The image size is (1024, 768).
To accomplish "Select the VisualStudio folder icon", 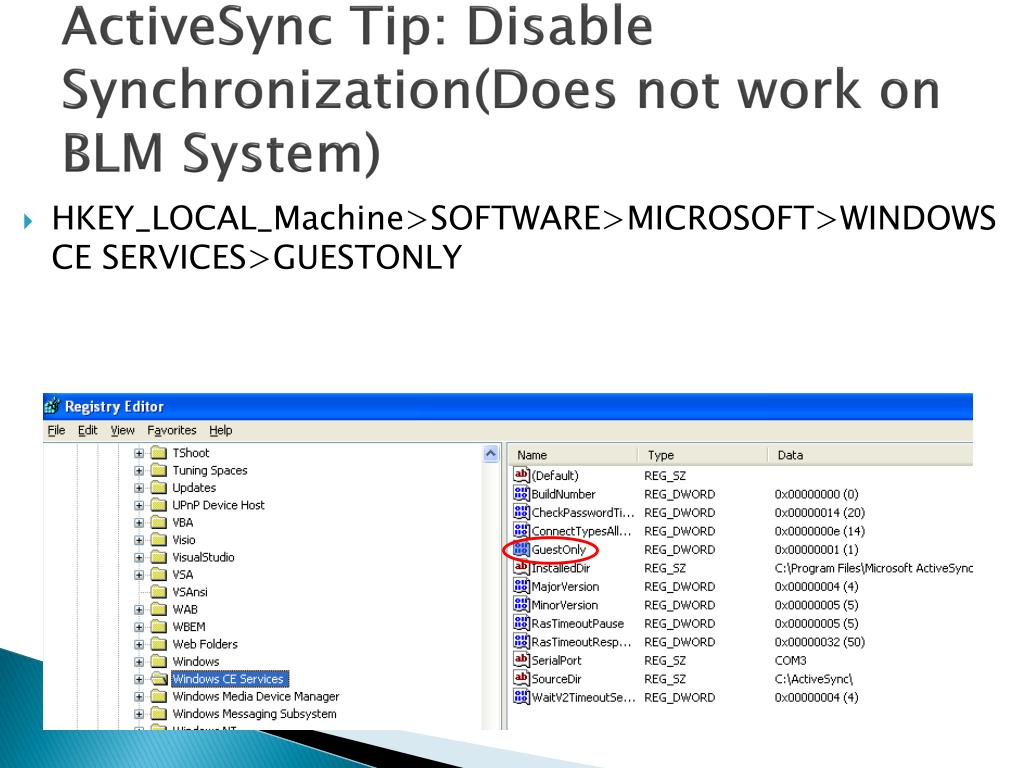I will pos(159,557).
